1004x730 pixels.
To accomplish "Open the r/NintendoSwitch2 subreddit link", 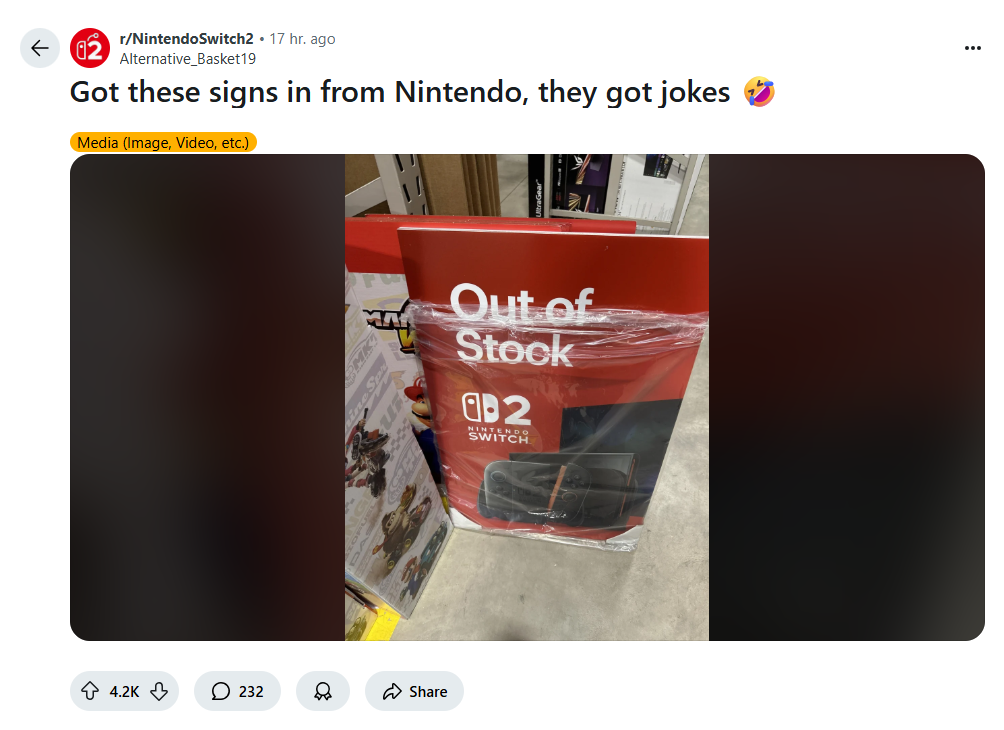I will [x=186, y=39].
